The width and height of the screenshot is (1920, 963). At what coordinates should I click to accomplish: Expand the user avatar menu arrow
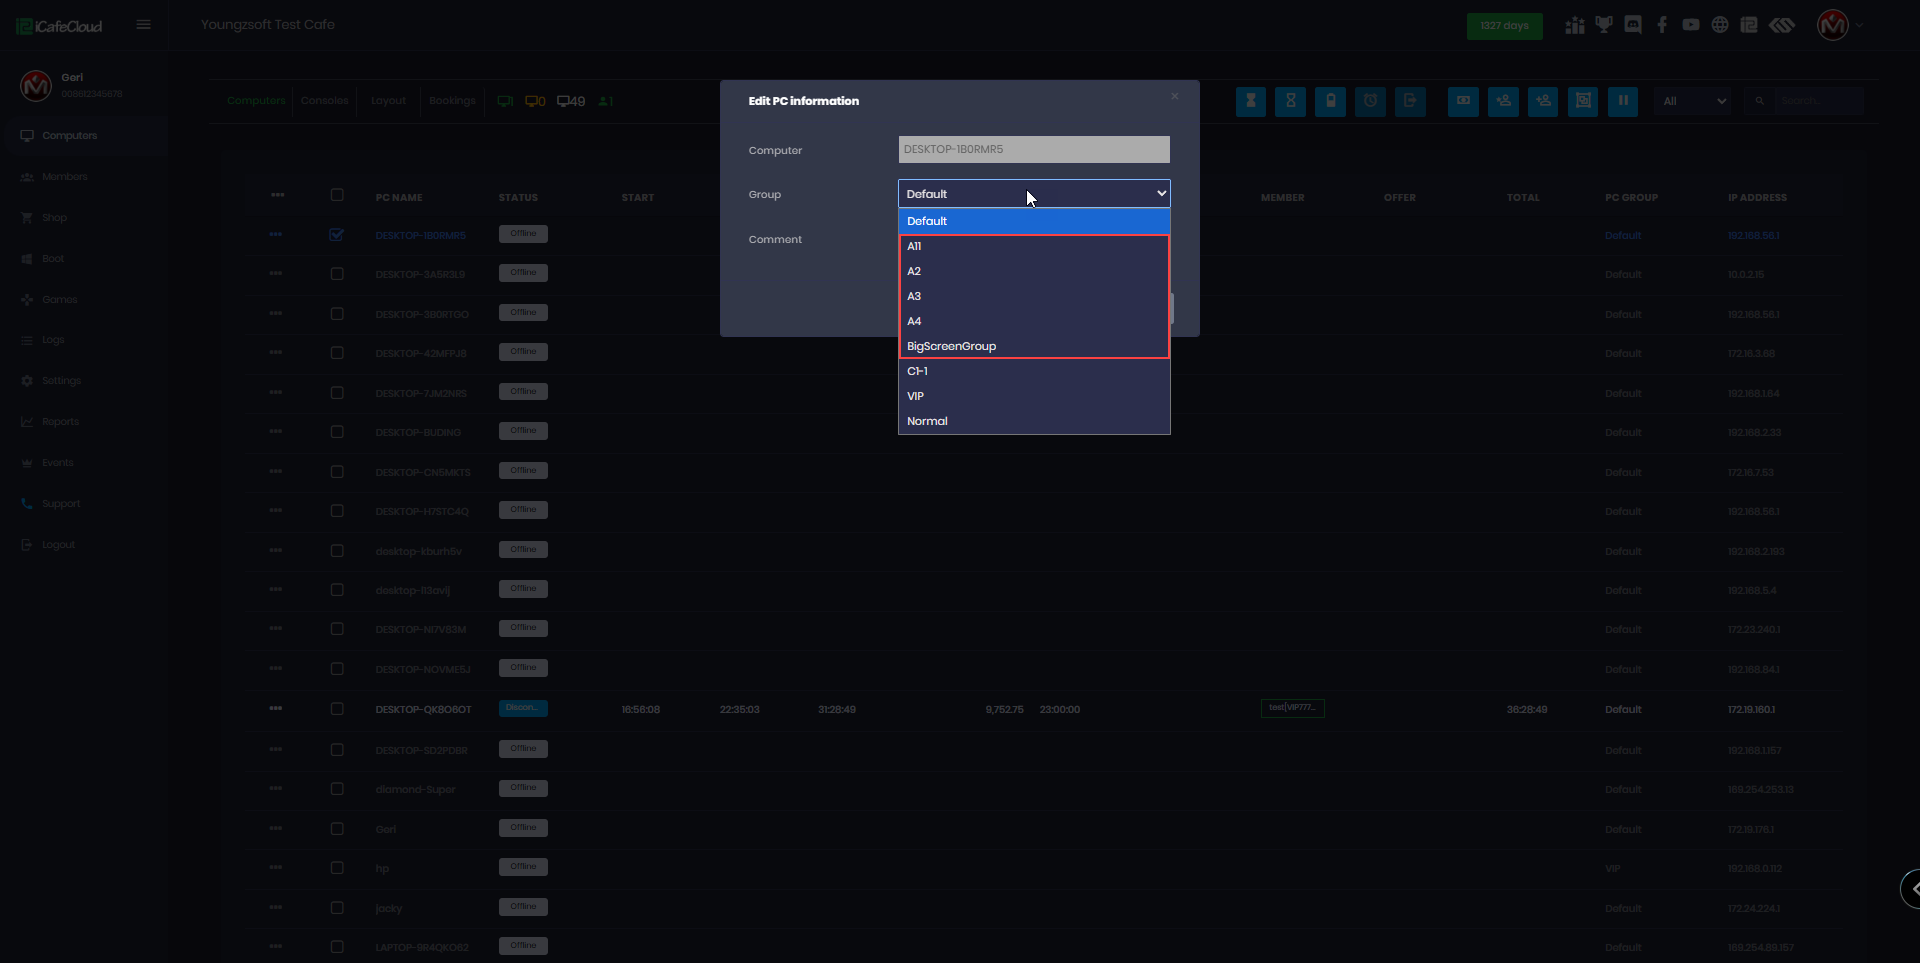(1860, 25)
